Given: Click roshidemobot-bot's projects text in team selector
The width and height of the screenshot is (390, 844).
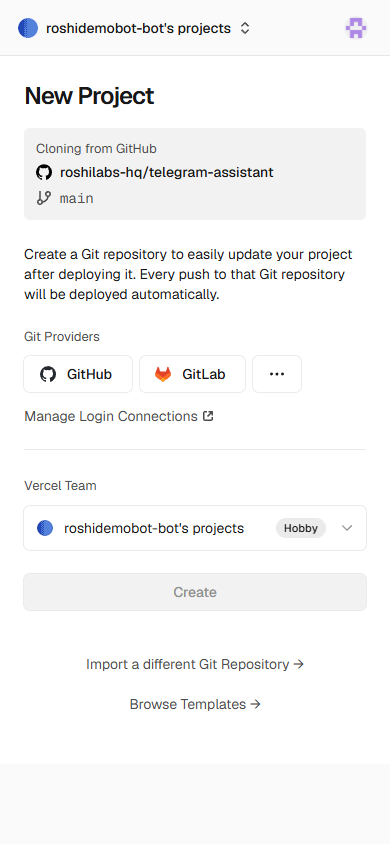Looking at the screenshot, I should point(154,529).
